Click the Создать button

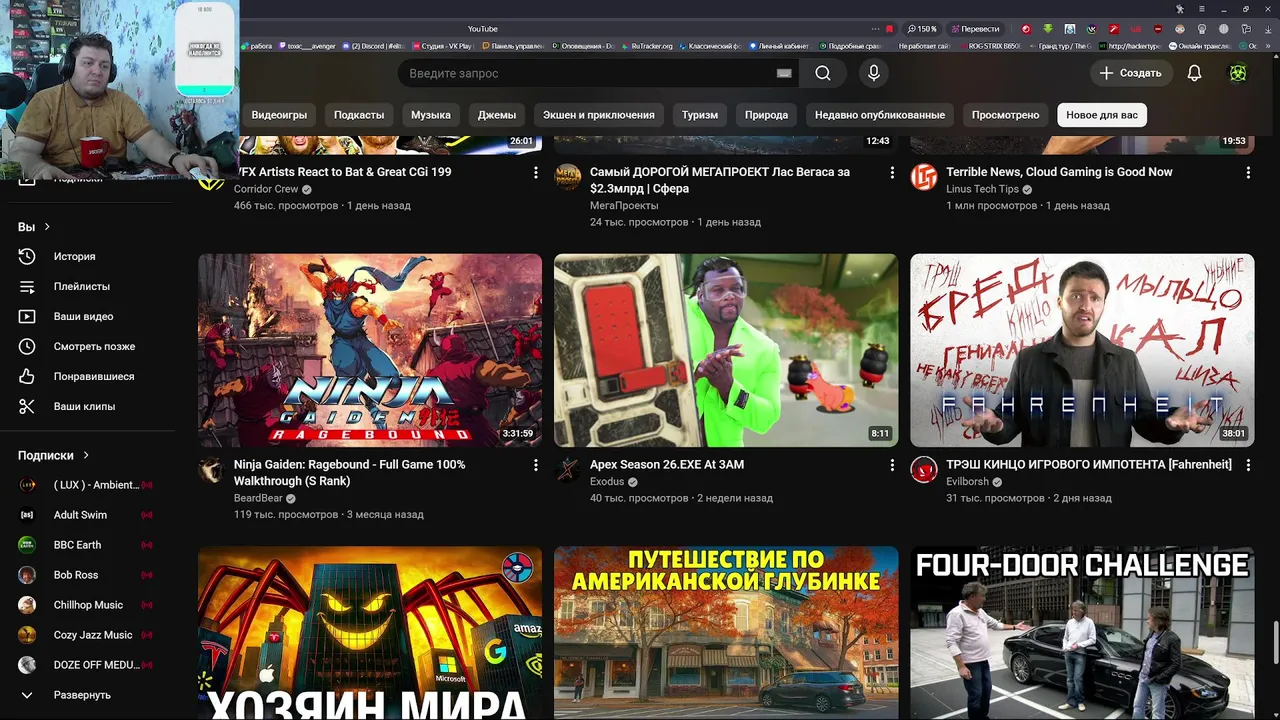point(1130,73)
